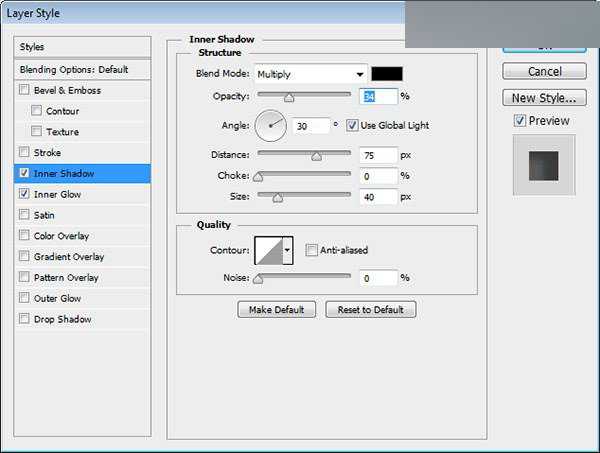Click the black shadow color swatch

tap(385, 74)
